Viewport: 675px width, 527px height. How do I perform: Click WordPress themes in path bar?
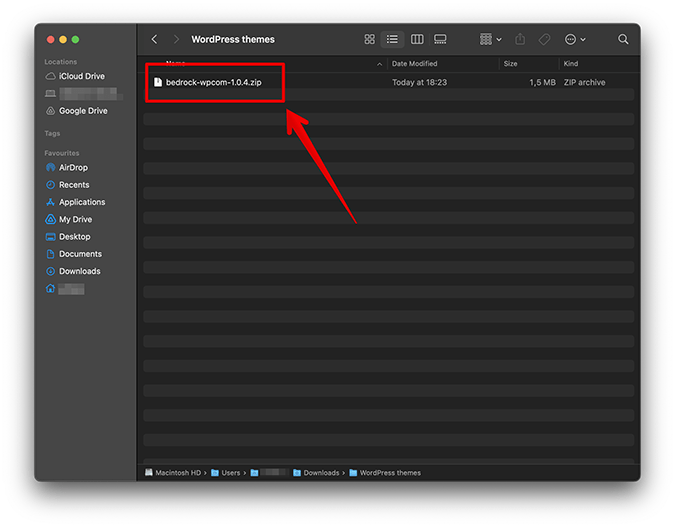coord(385,473)
